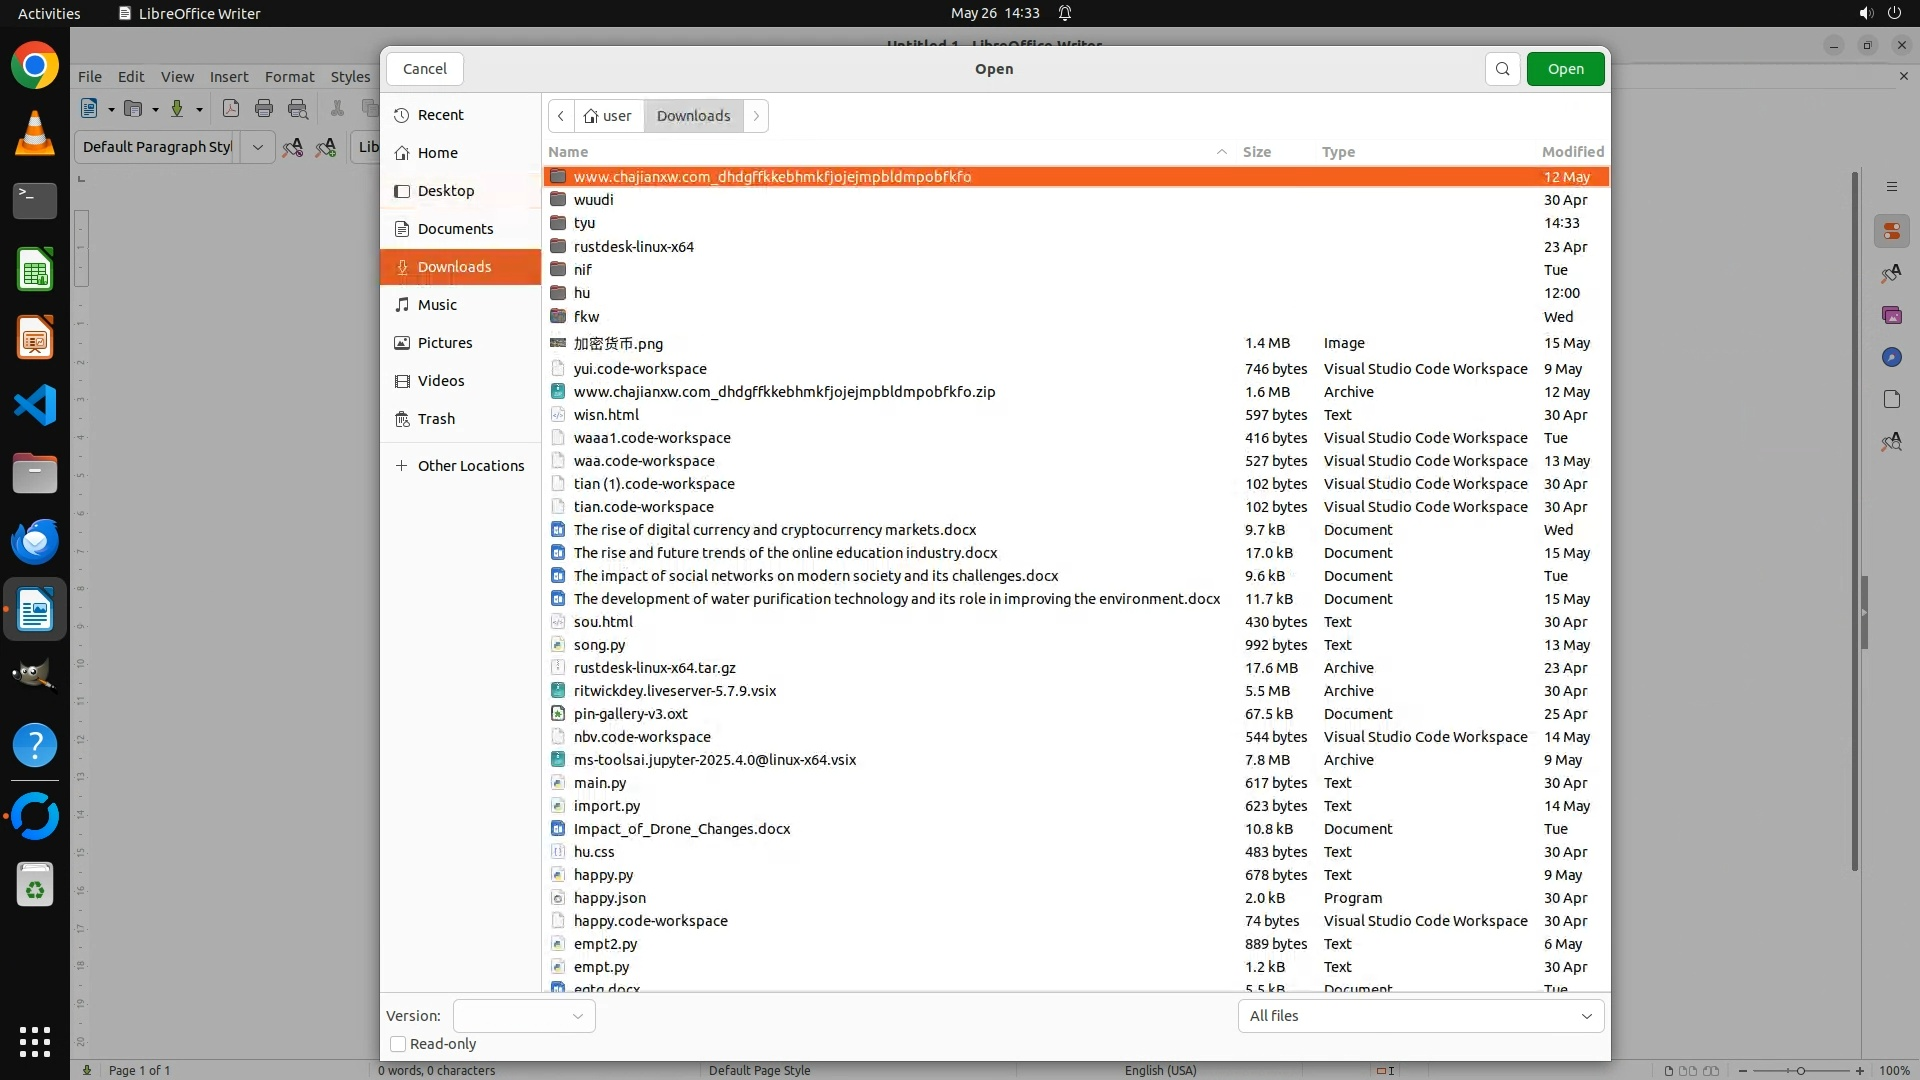
Task: Select the Impact_of_Drone_Changes.docx file
Action: (682, 829)
